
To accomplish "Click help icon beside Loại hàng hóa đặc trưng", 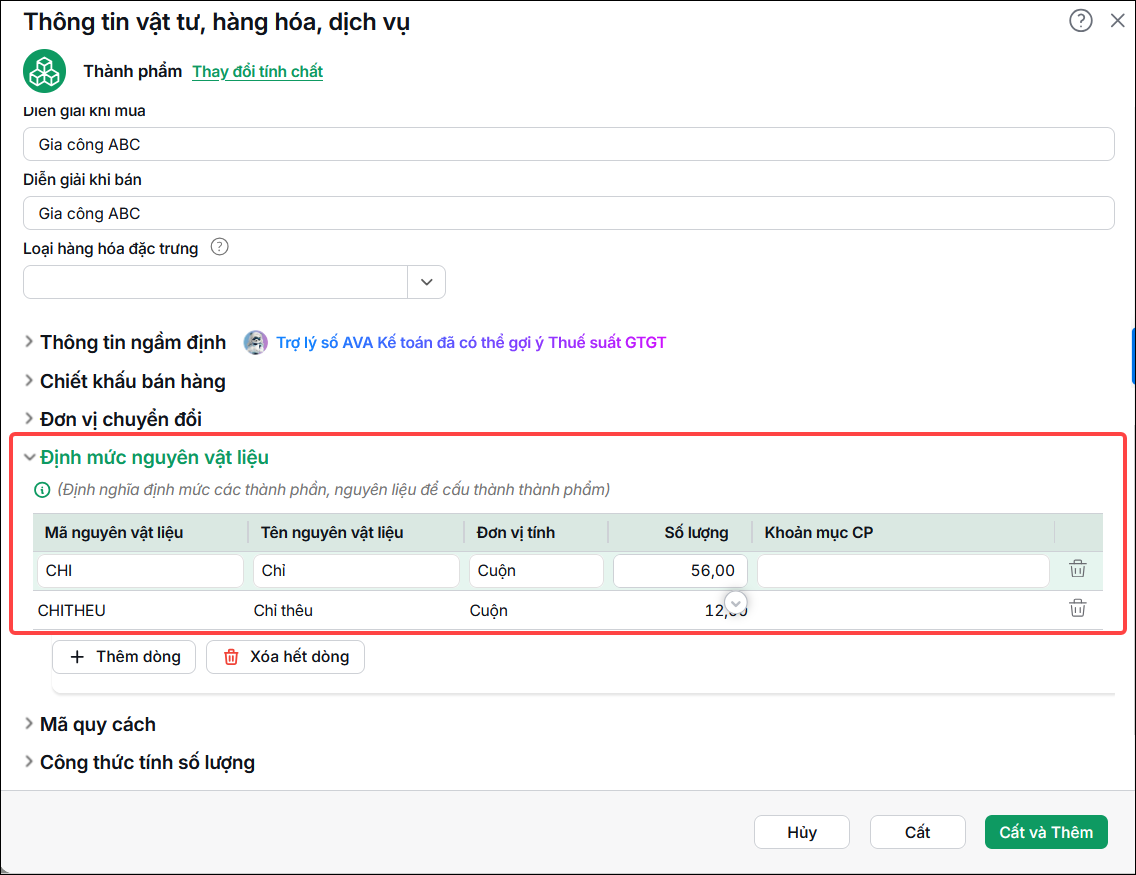I will click(x=220, y=247).
